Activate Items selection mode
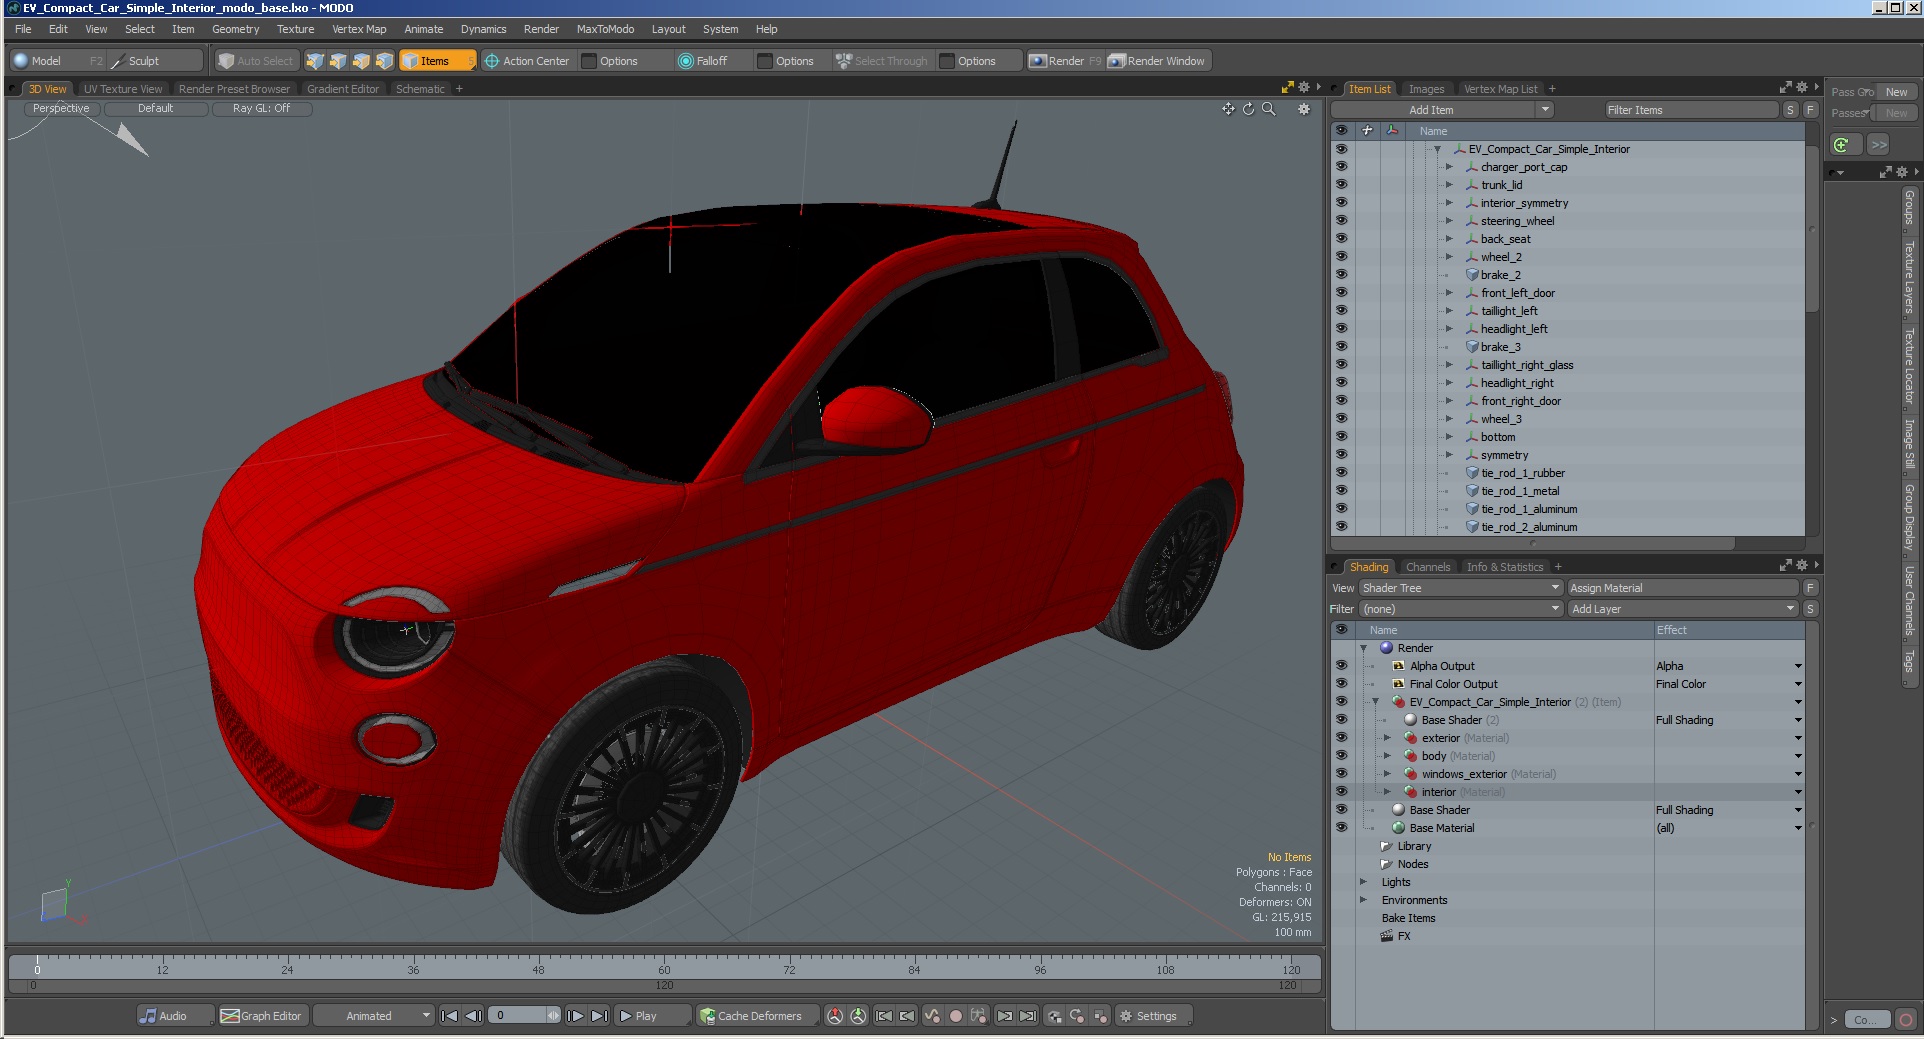Image resolution: width=1924 pixels, height=1039 pixels. [437, 61]
